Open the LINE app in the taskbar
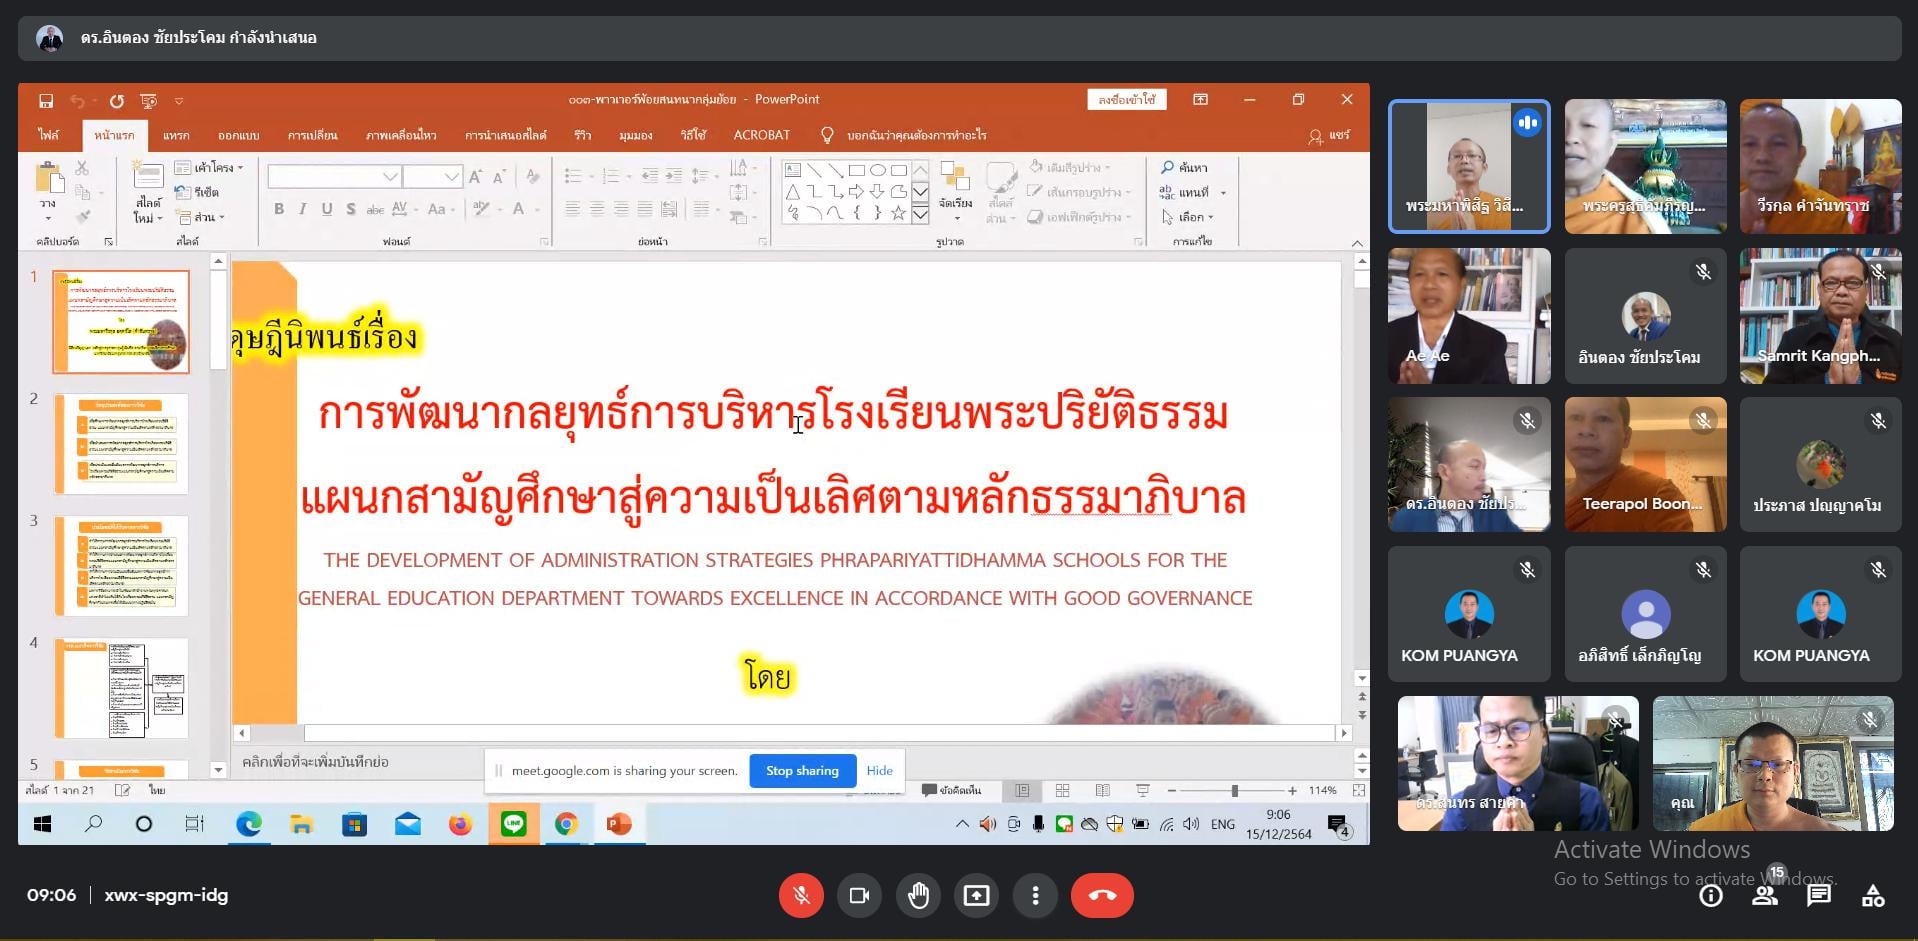The width and height of the screenshot is (1918, 941). pyautogui.click(x=513, y=824)
